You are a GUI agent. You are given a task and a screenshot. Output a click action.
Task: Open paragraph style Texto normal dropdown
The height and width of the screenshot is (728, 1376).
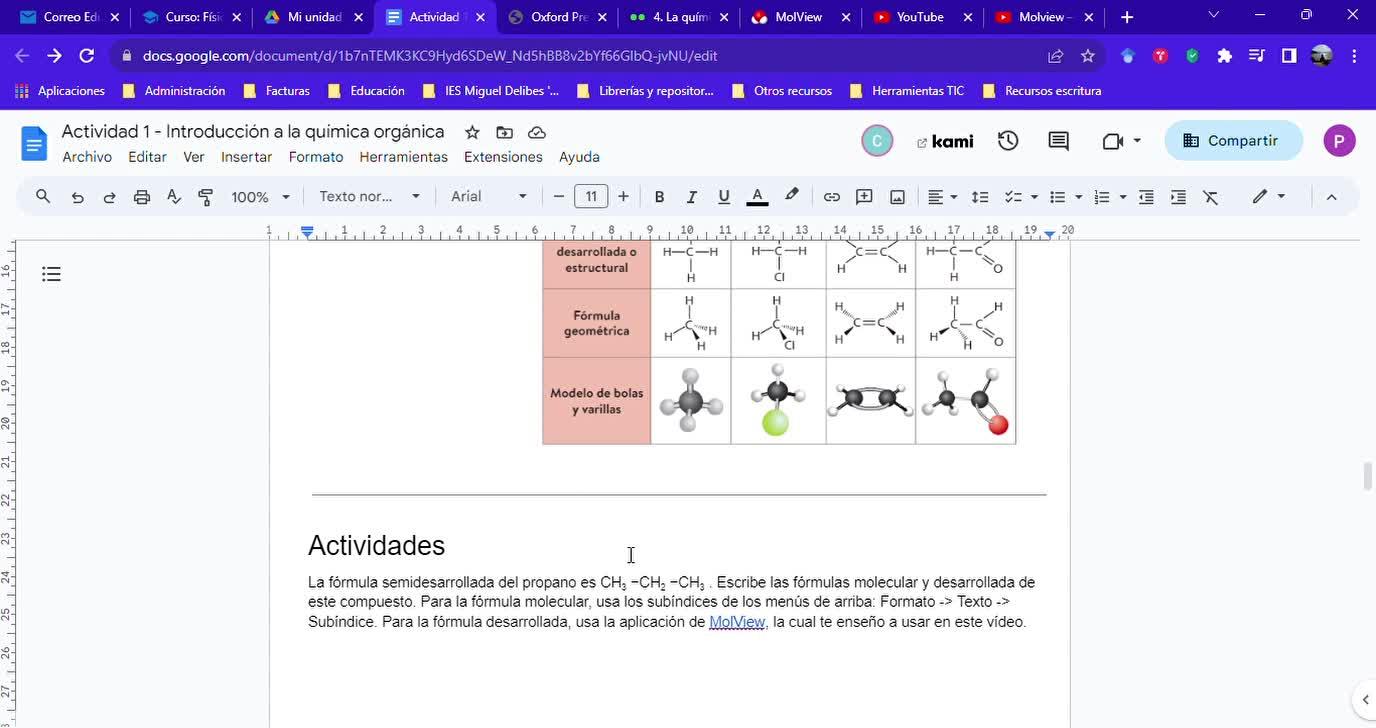[x=370, y=197]
